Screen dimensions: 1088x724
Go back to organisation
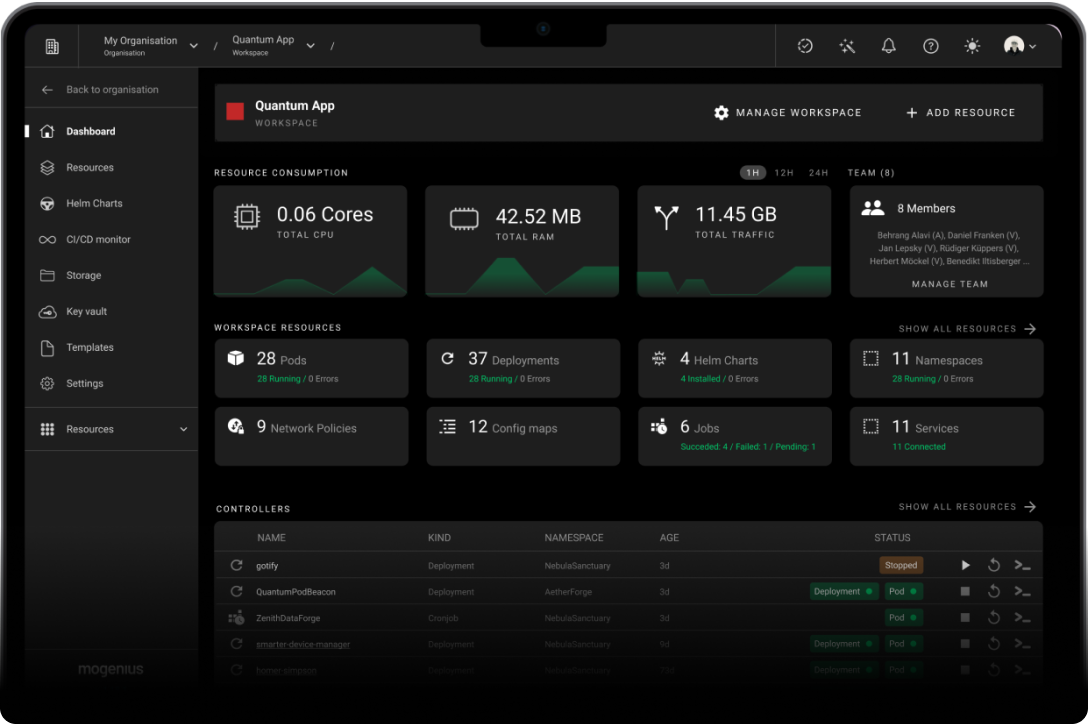click(100, 90)
